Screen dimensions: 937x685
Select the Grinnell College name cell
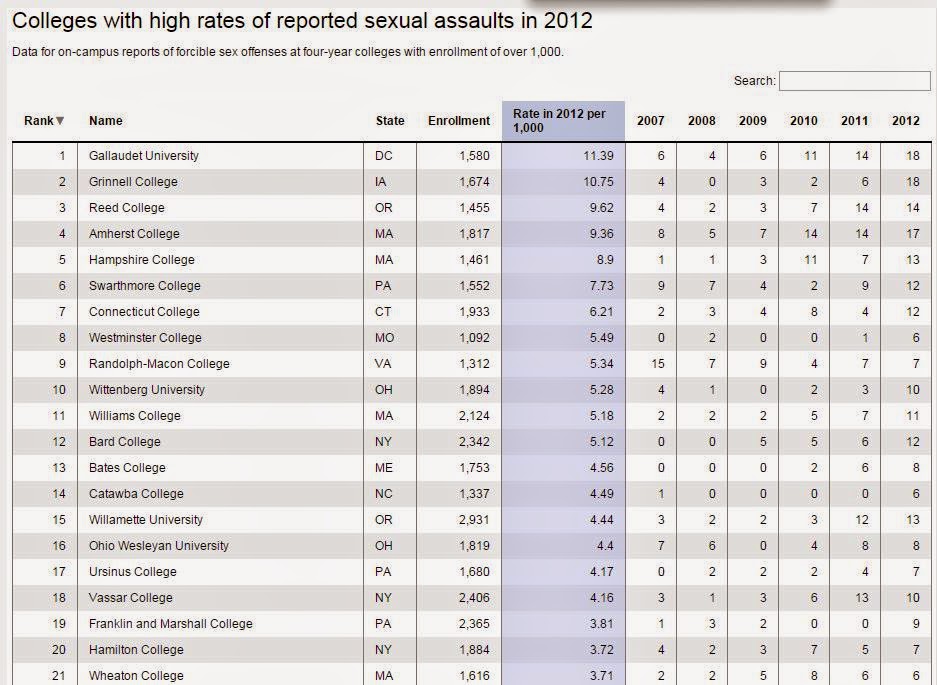(x=133, y=182)
